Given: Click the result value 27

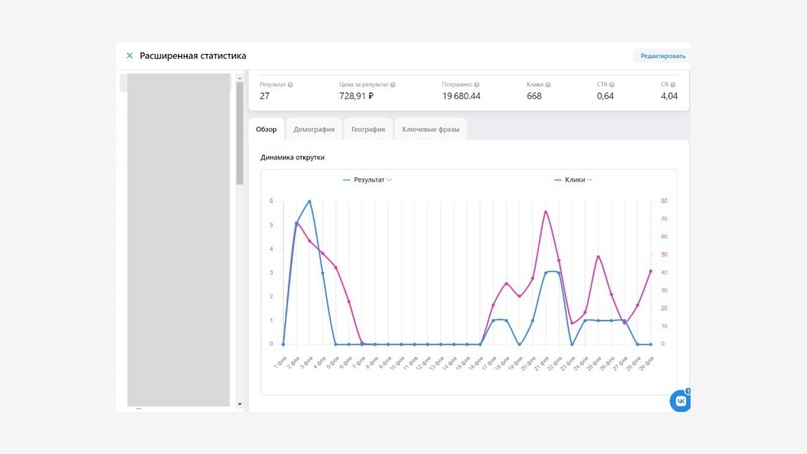Looking at the screenshot, I should (265, 96).
